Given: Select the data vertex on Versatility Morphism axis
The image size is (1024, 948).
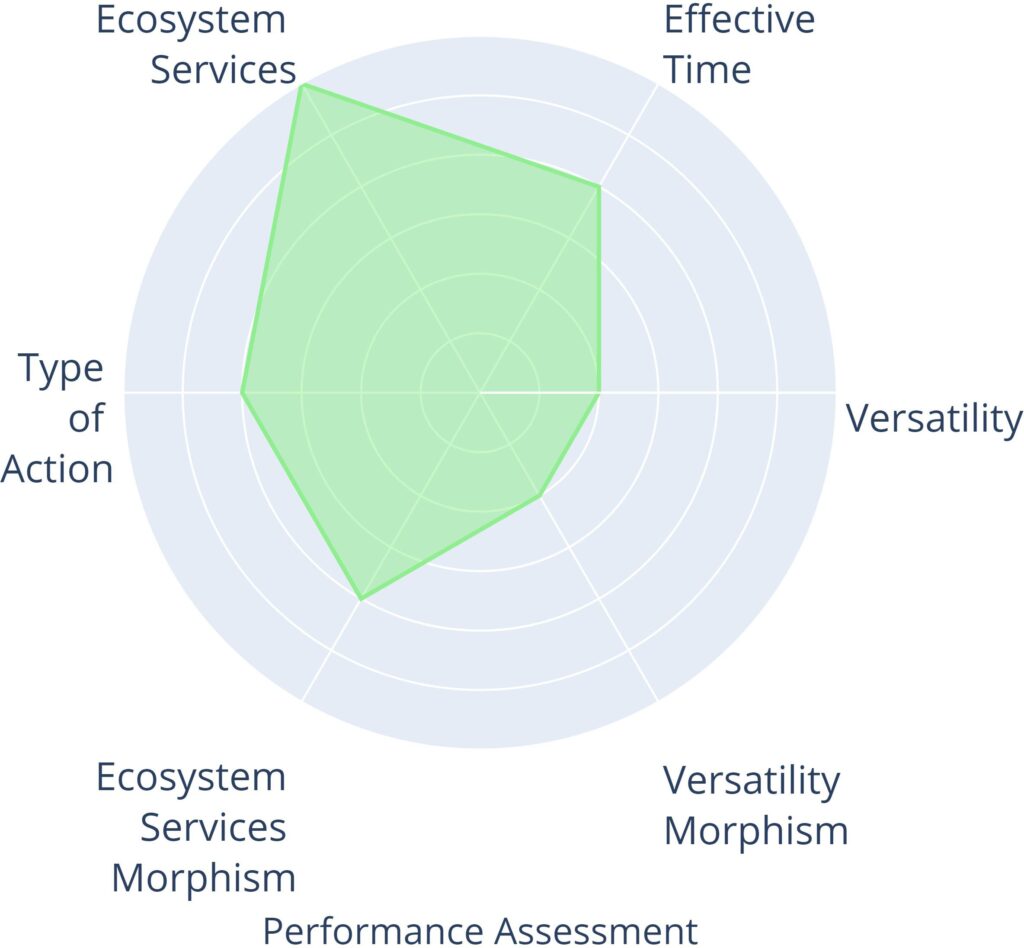Looking at the screenshot, I should 540,495.
